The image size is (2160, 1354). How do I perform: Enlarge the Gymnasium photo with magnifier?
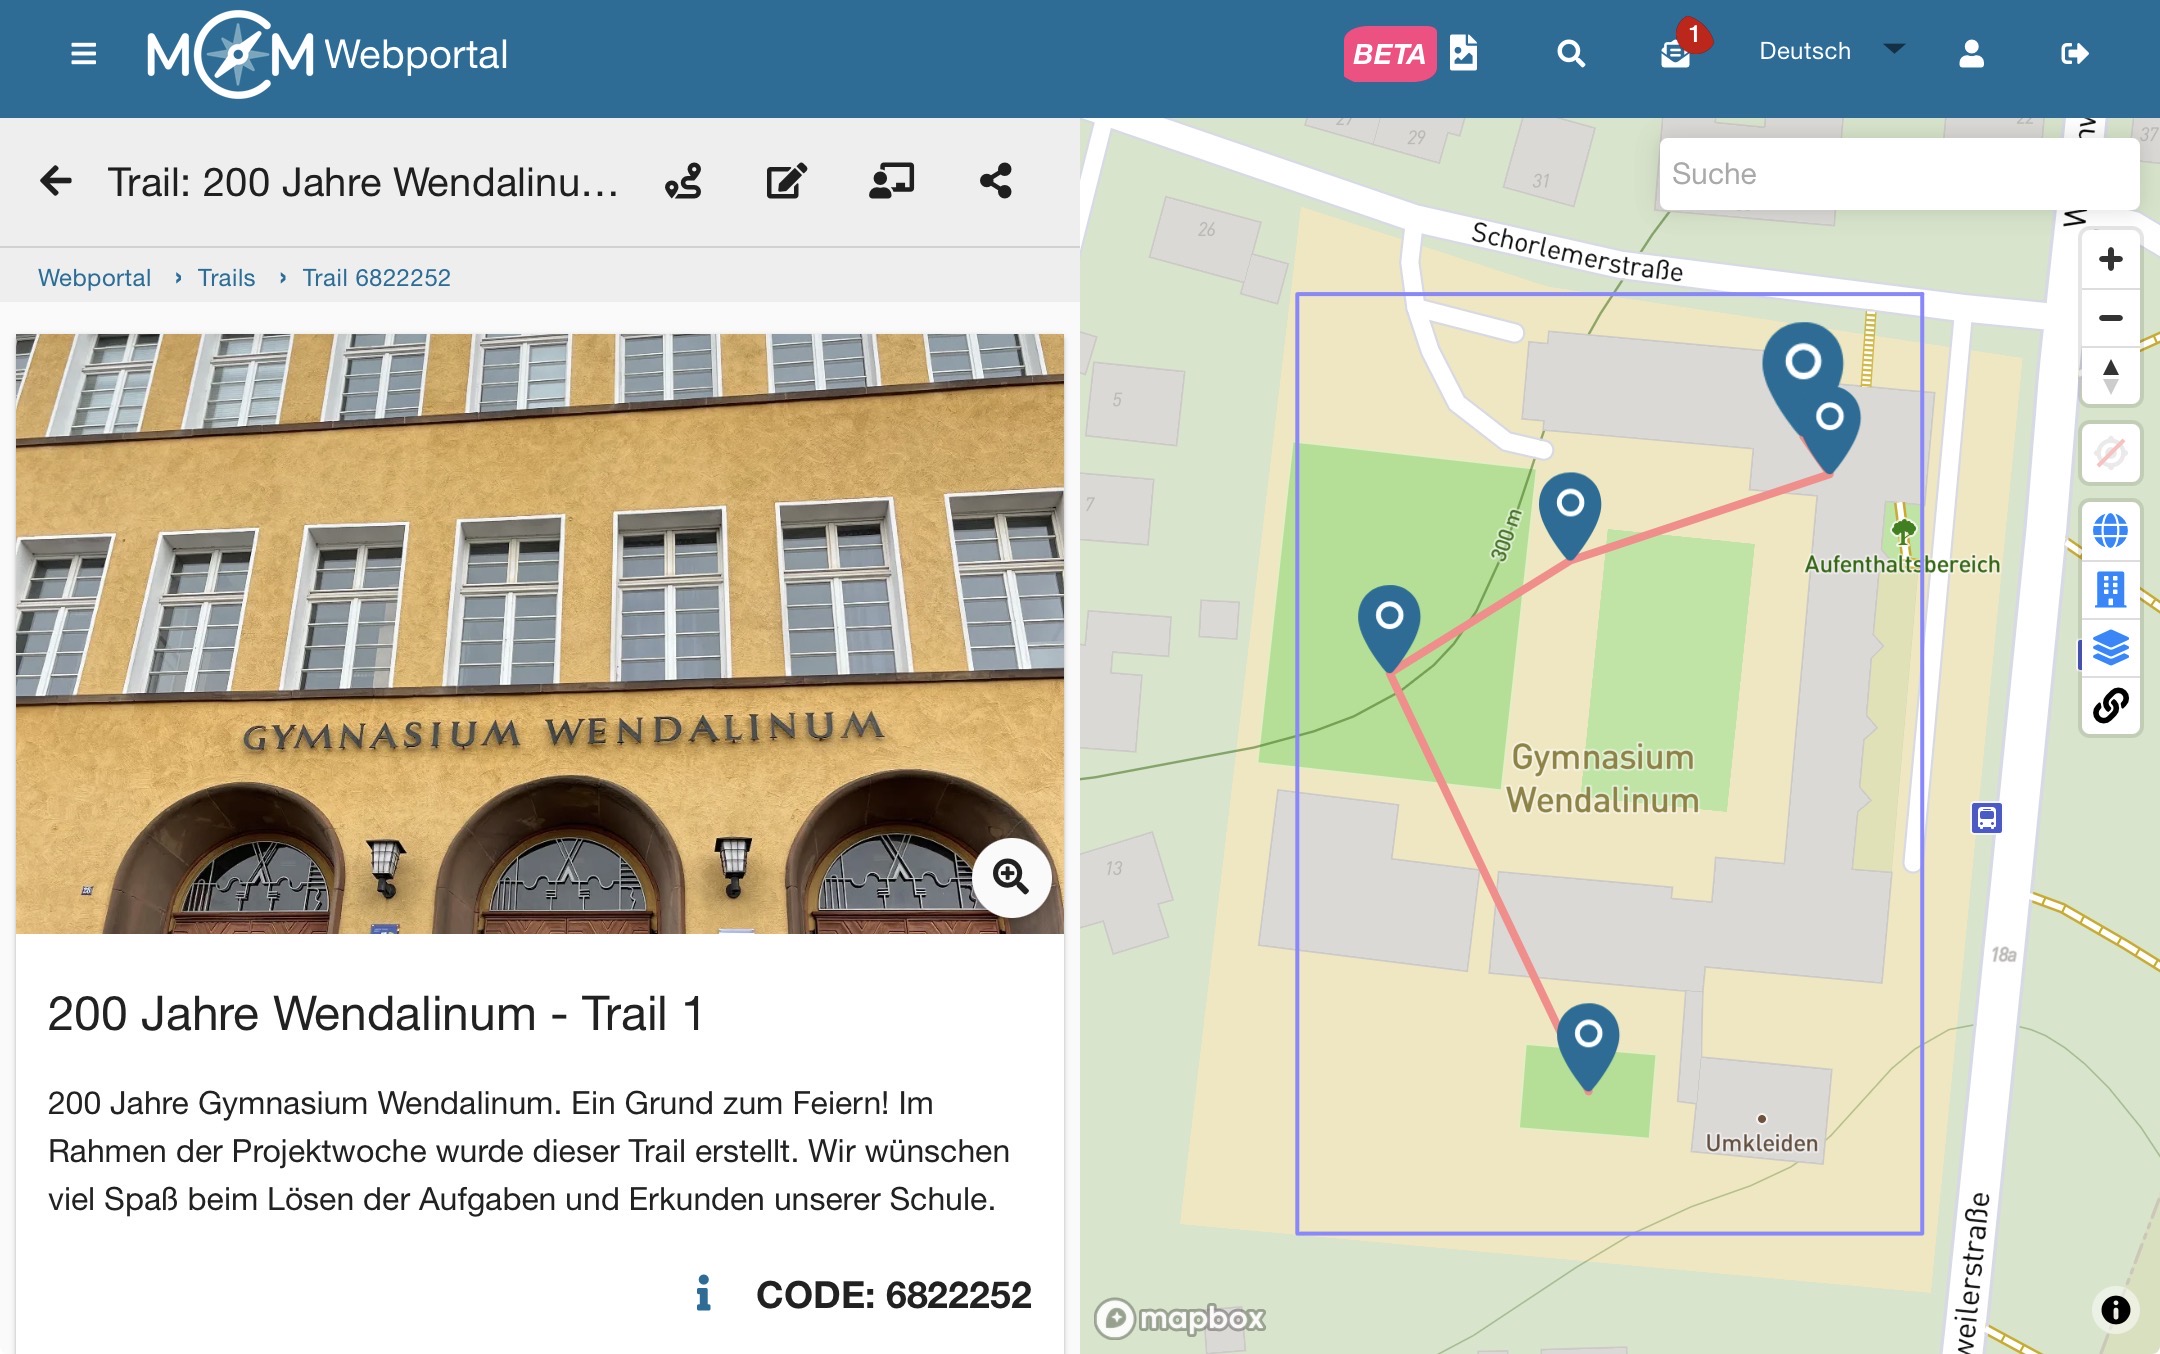1011,877
